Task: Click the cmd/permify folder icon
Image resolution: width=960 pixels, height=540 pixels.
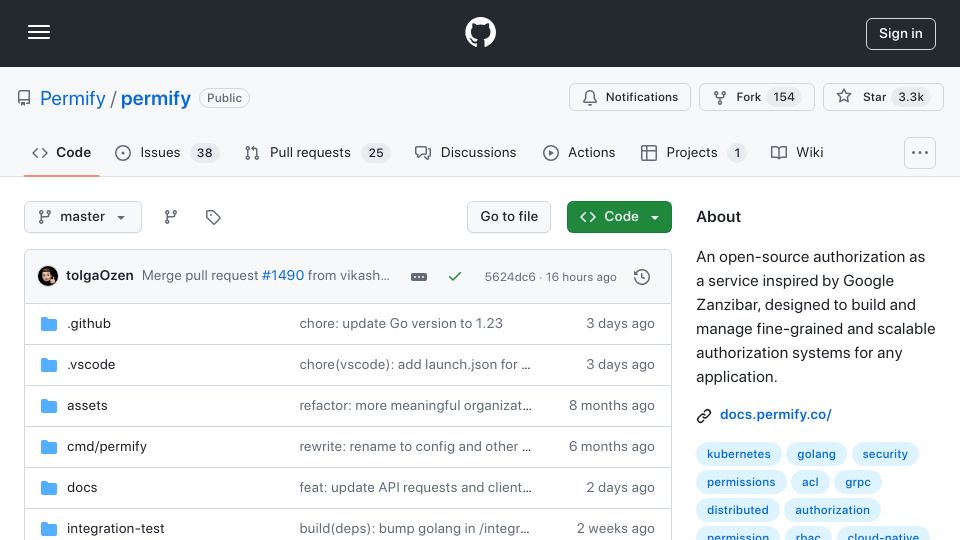Action: point(49,447)
